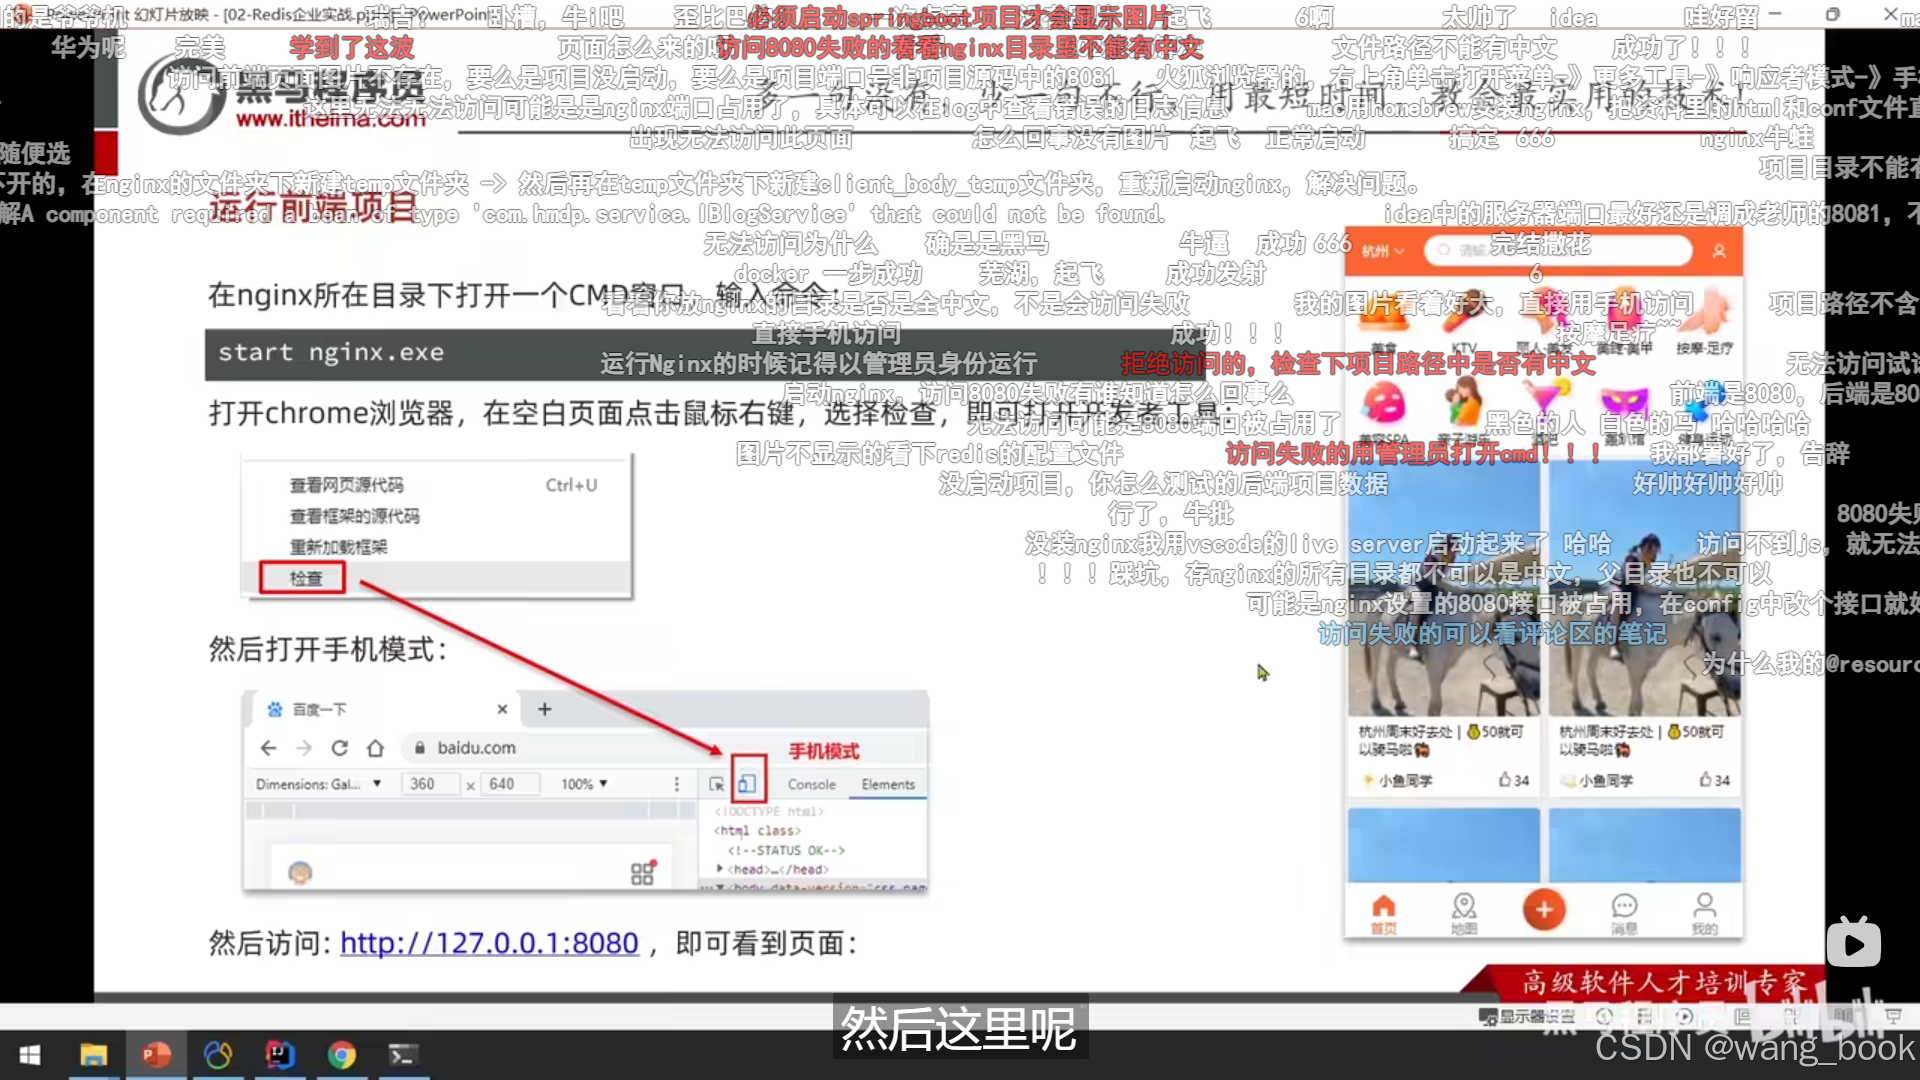This screenshot has height=1080, width=1920.
Task: Select 检查 from the context menu
Action: pos(305,577)
